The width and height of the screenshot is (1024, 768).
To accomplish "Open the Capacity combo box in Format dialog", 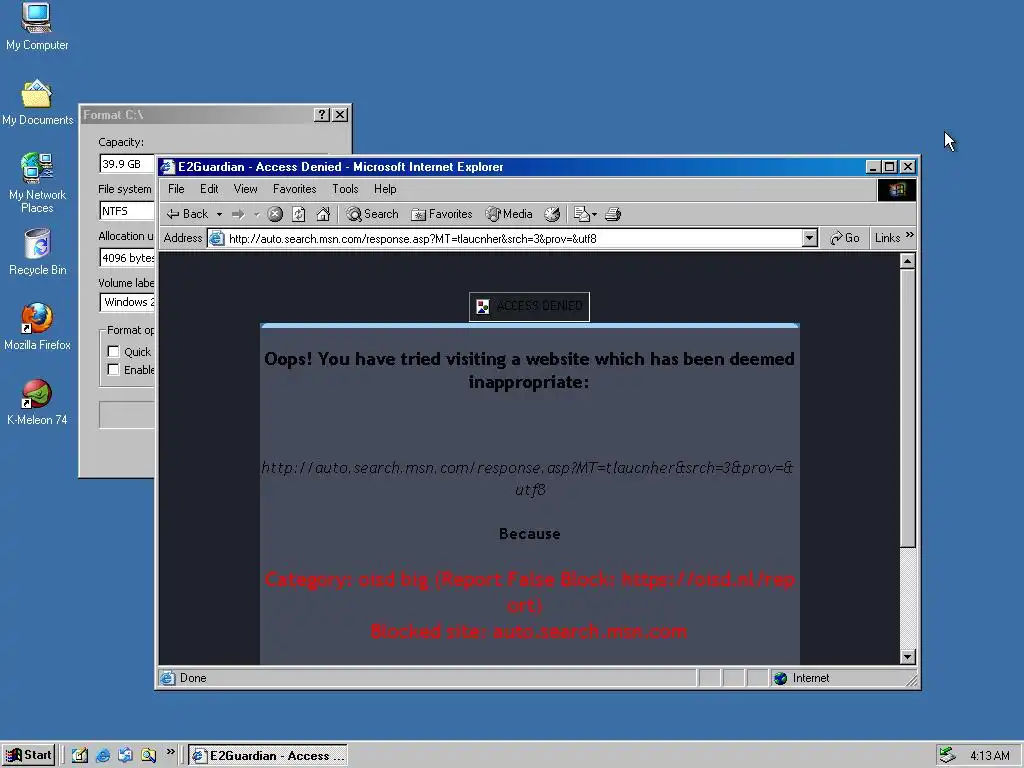I will pyautogui.click(x=127, y=164).
